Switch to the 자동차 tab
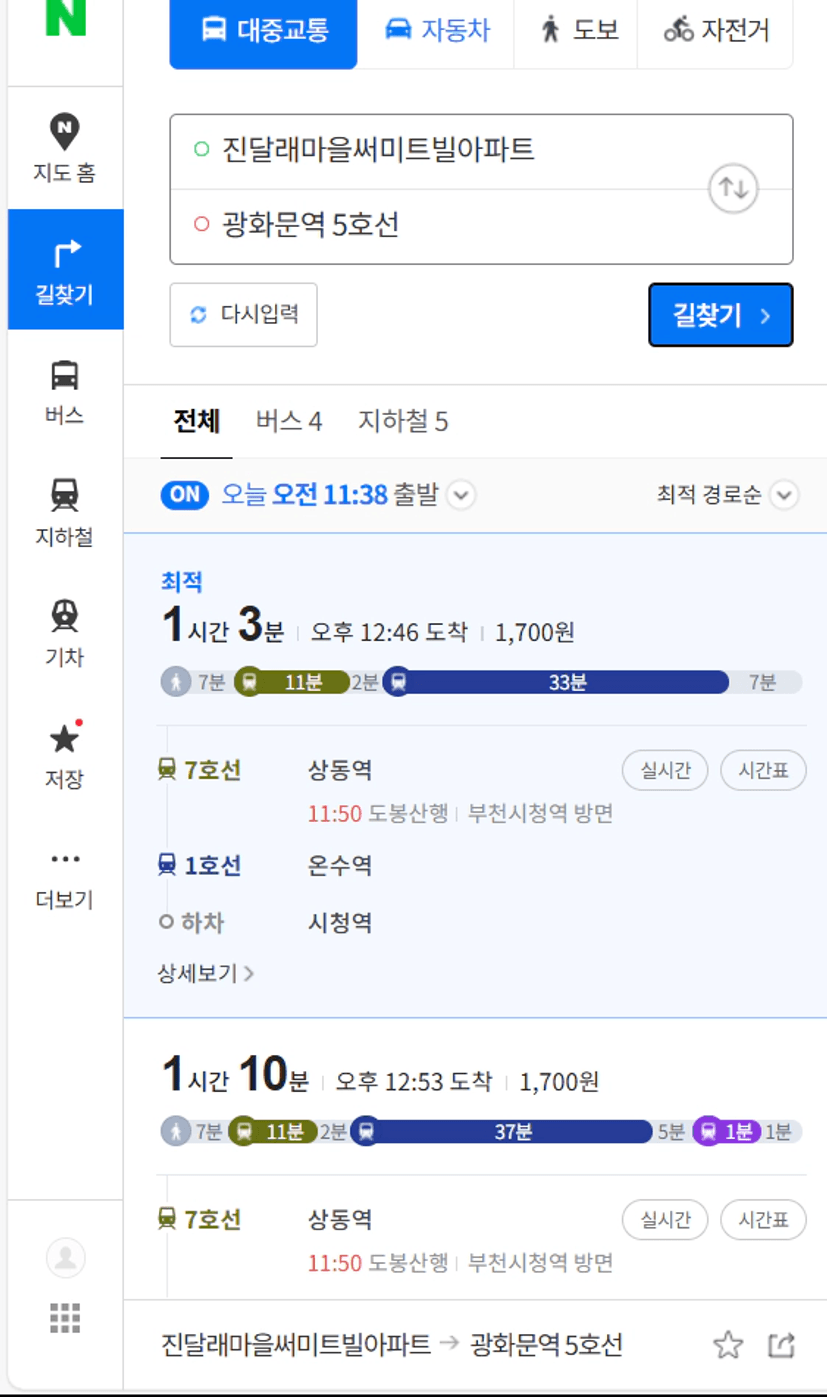This screenshot has width=827, height=1397. (437, 30)
